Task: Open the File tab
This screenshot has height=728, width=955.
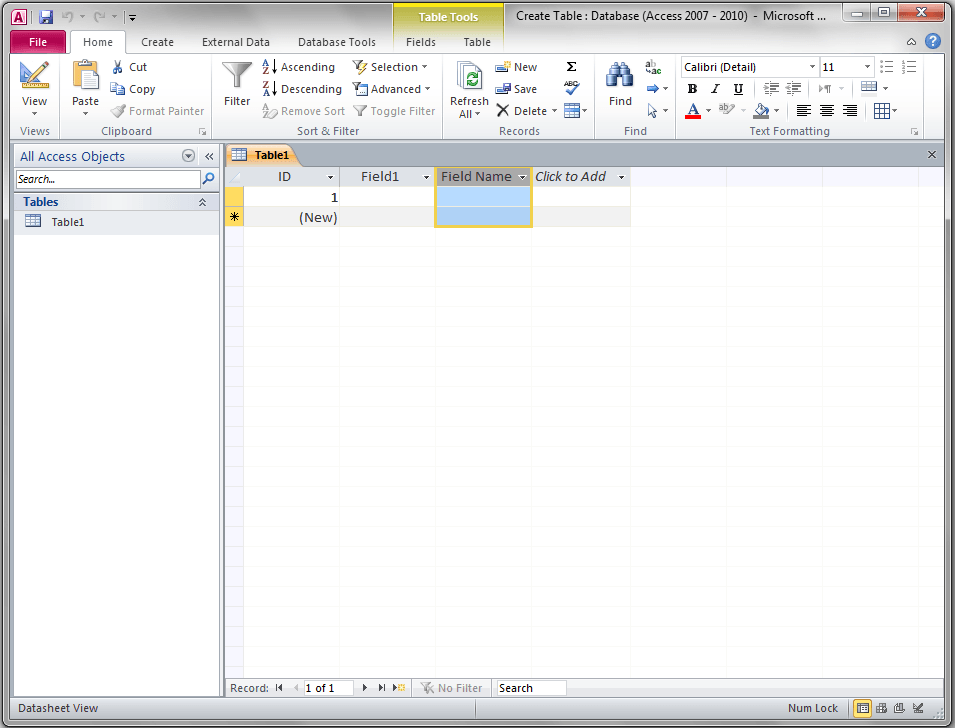Action: (38, 42)
